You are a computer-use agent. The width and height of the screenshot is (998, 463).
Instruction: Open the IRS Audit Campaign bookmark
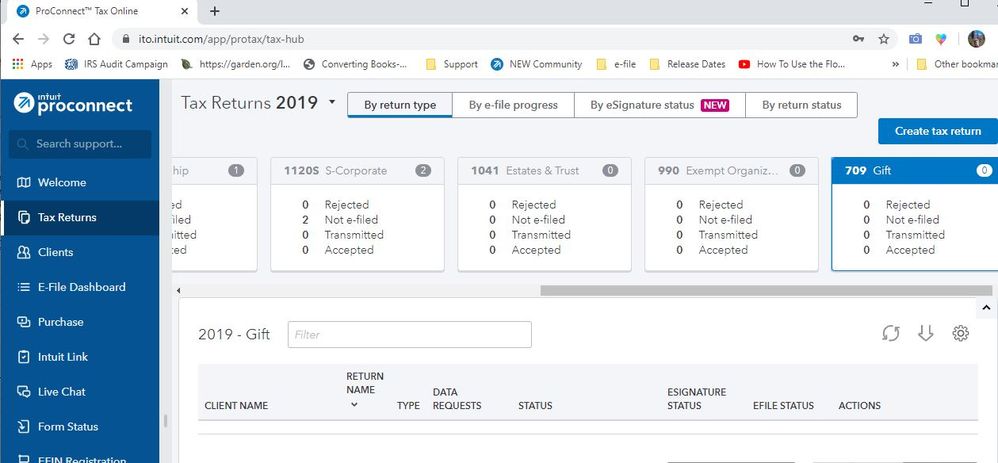(x=116, y=64)
